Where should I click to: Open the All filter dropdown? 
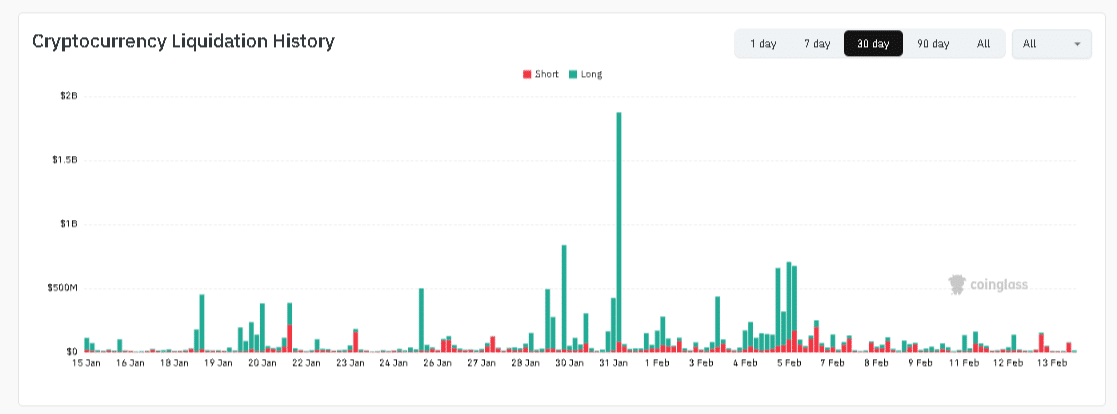tap(1051, 44)
